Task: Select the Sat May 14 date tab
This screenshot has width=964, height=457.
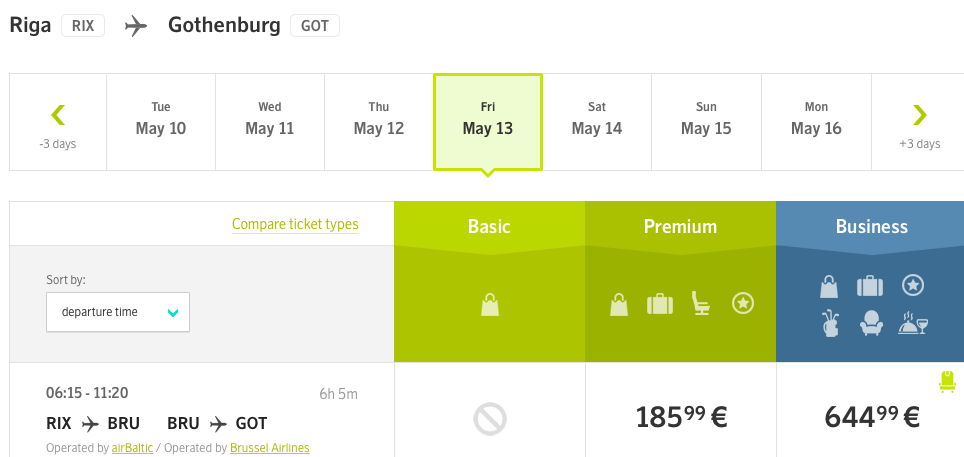Action: 597,122
